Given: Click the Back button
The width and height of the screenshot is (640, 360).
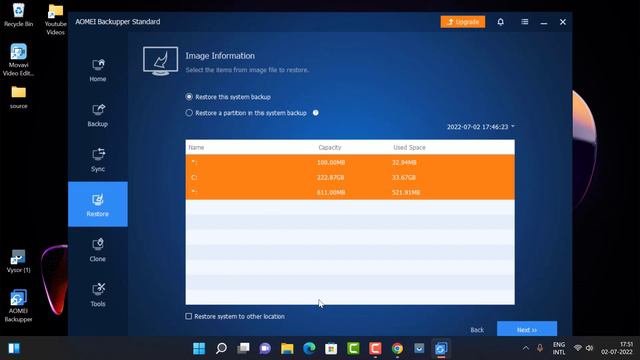Looking at the screenshot, I should click(477, 330).
